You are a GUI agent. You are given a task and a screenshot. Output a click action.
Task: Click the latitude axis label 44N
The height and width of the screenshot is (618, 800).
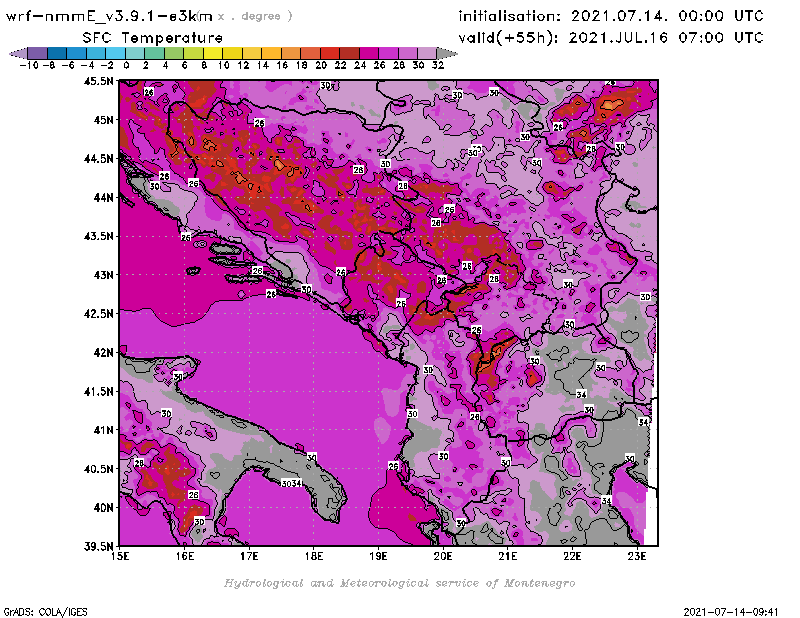[103, 197]
